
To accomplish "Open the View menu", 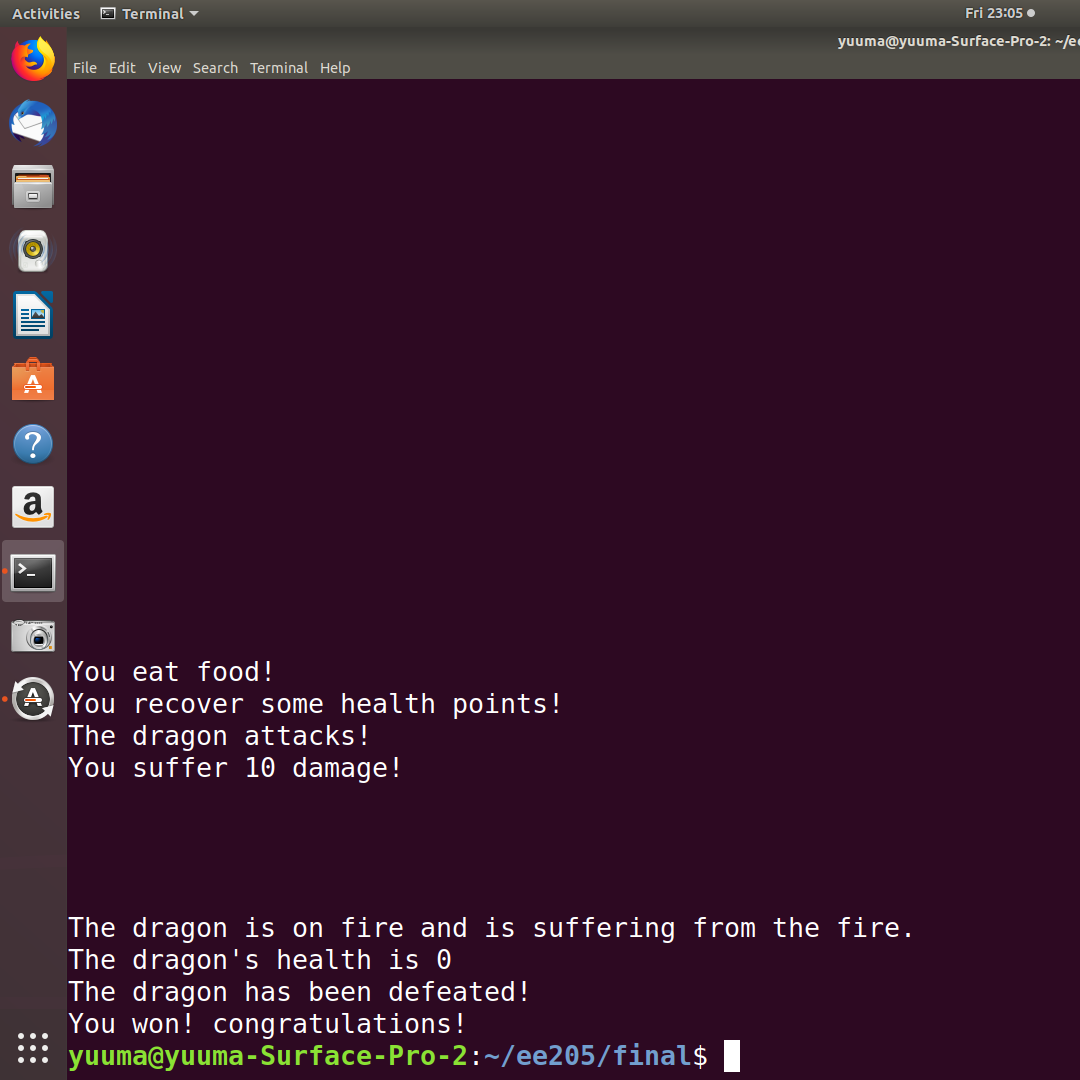I will tap(164, 68).
